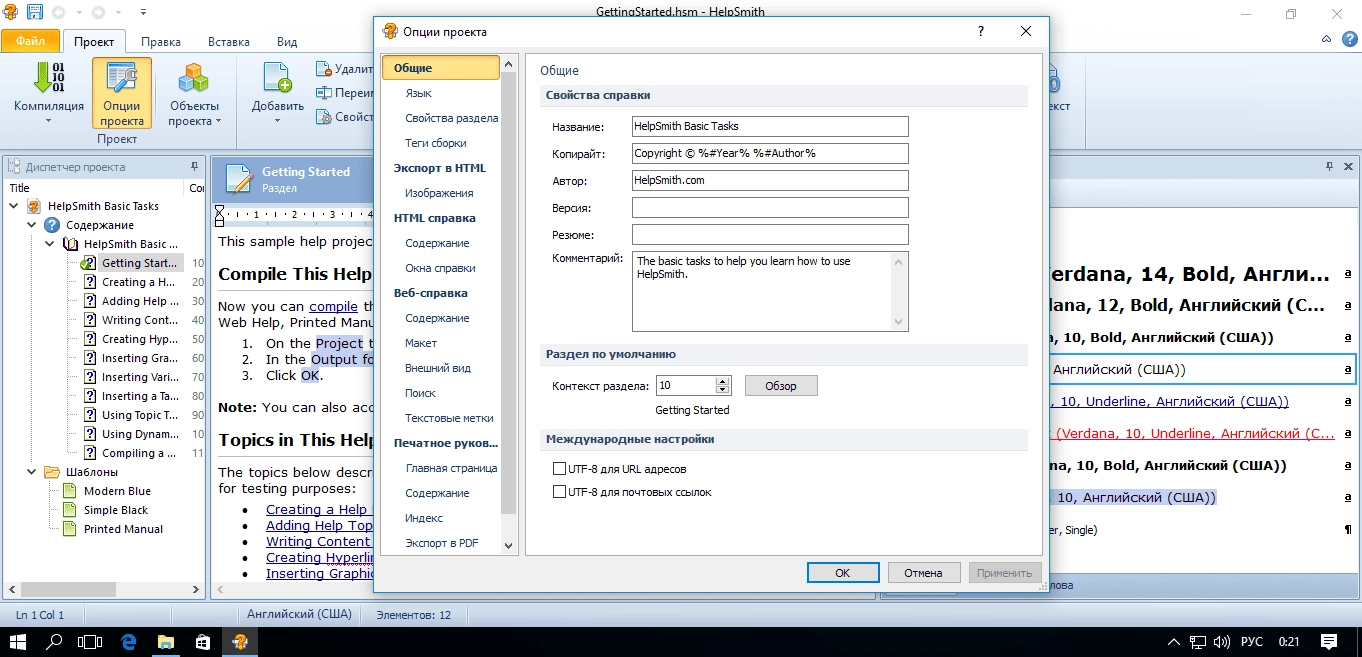Select Inserting Gra... topic in tree
This screenshot has height=657, width=1362.
140,358
